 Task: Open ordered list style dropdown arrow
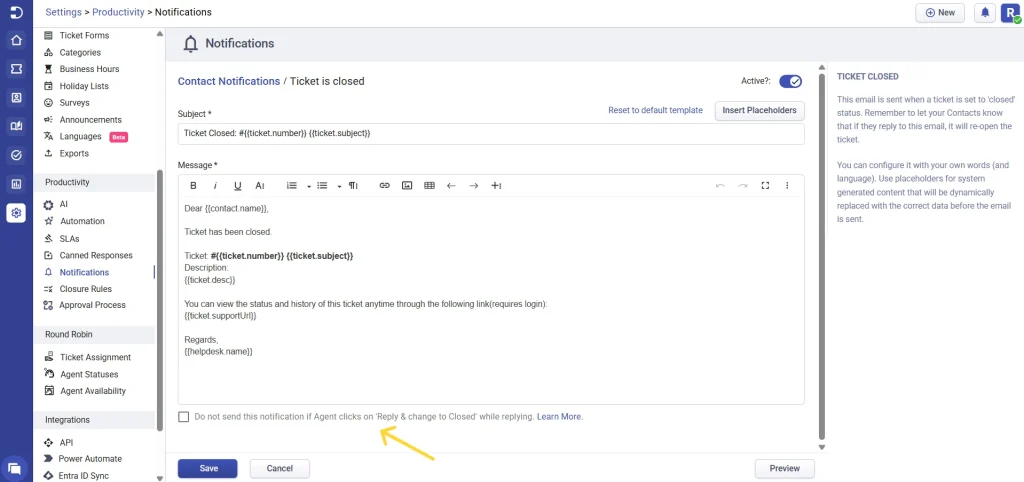pos(309,187)
